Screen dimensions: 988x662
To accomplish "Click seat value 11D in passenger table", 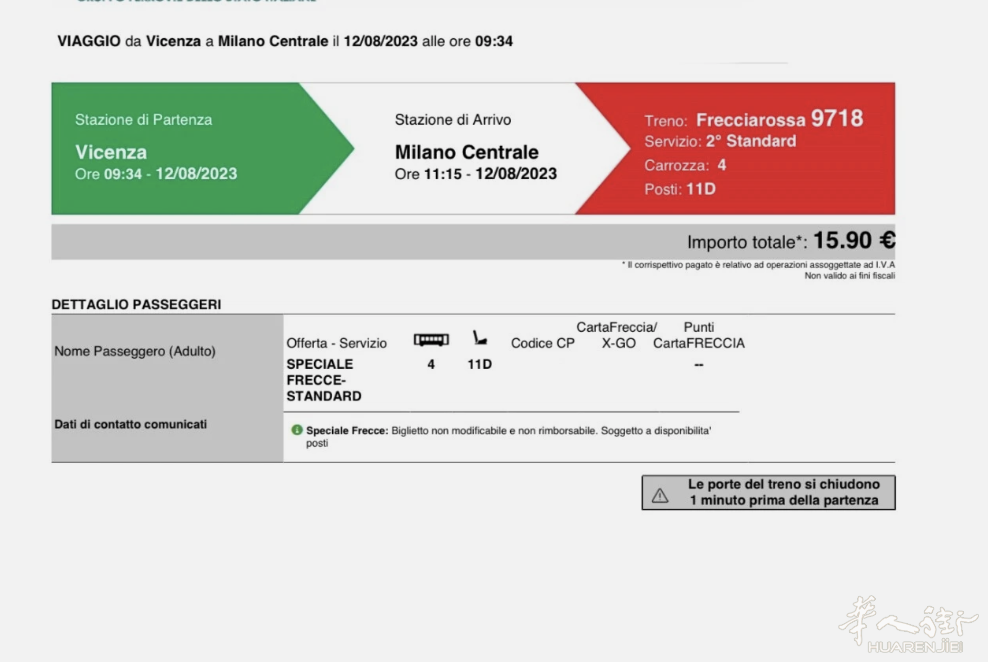I will point(480,365).
